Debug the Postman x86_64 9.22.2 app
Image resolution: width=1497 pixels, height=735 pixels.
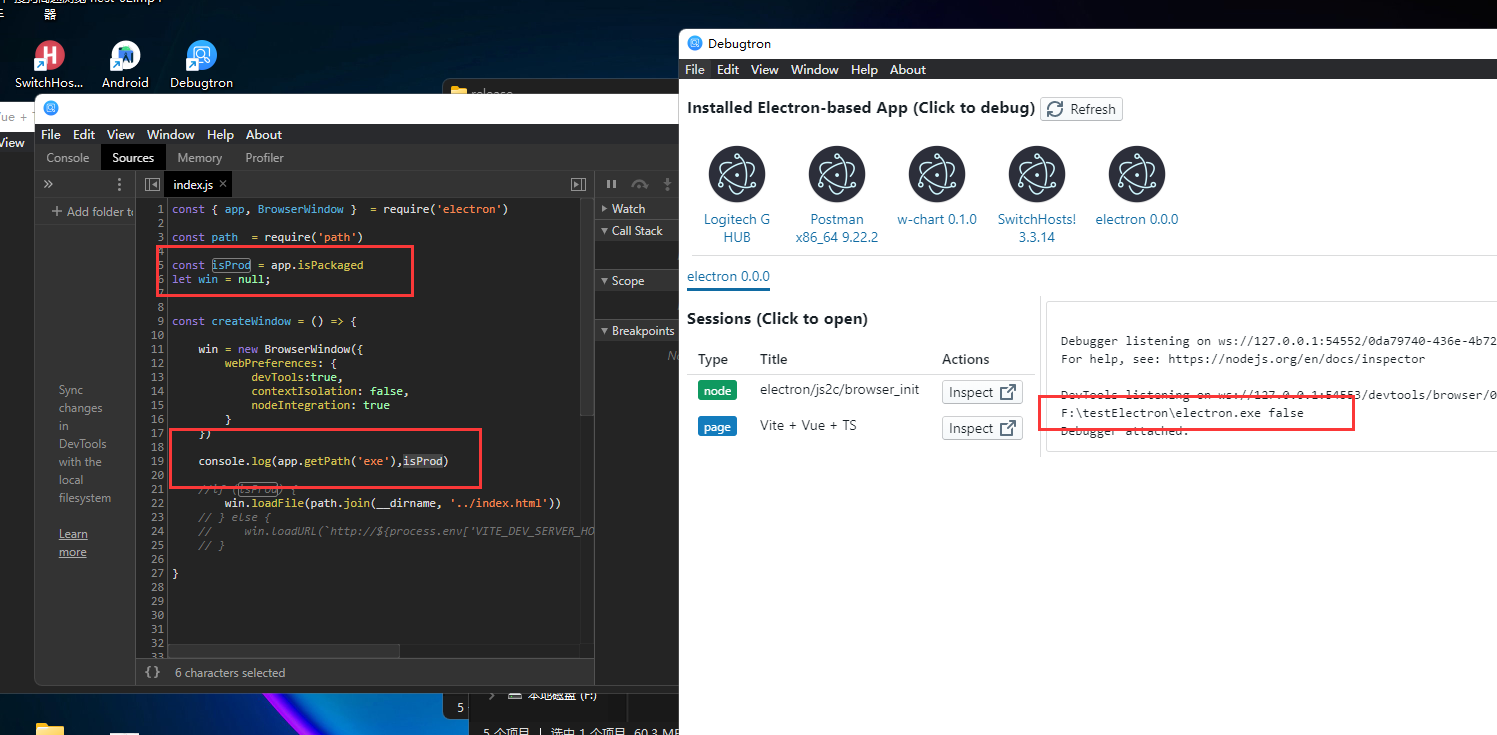point(837,174)
